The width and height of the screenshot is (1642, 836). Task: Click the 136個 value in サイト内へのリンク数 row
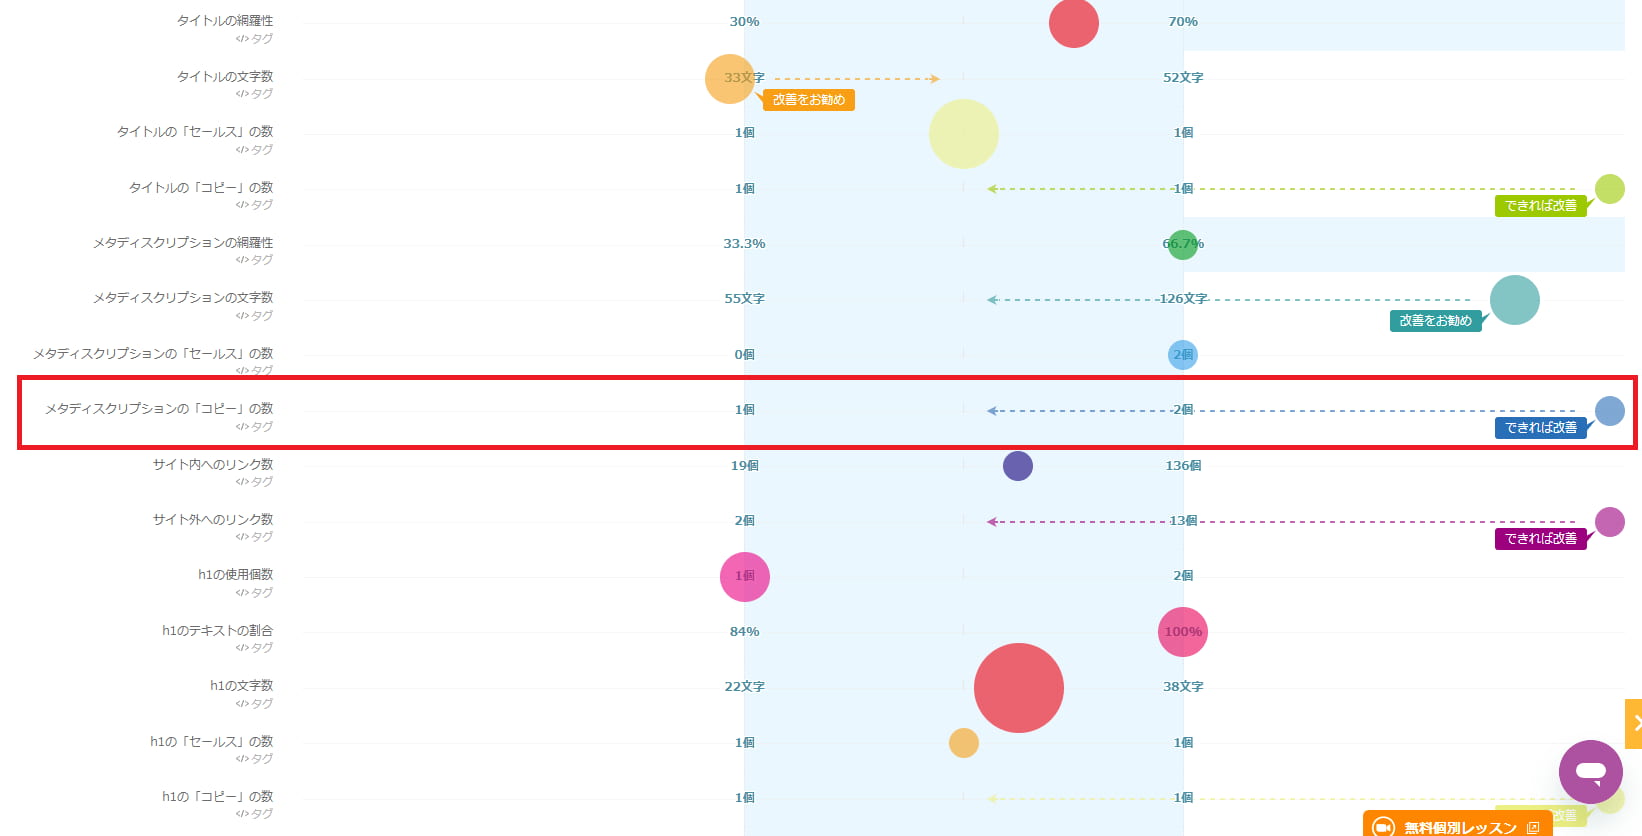(x=1183, y=466)
